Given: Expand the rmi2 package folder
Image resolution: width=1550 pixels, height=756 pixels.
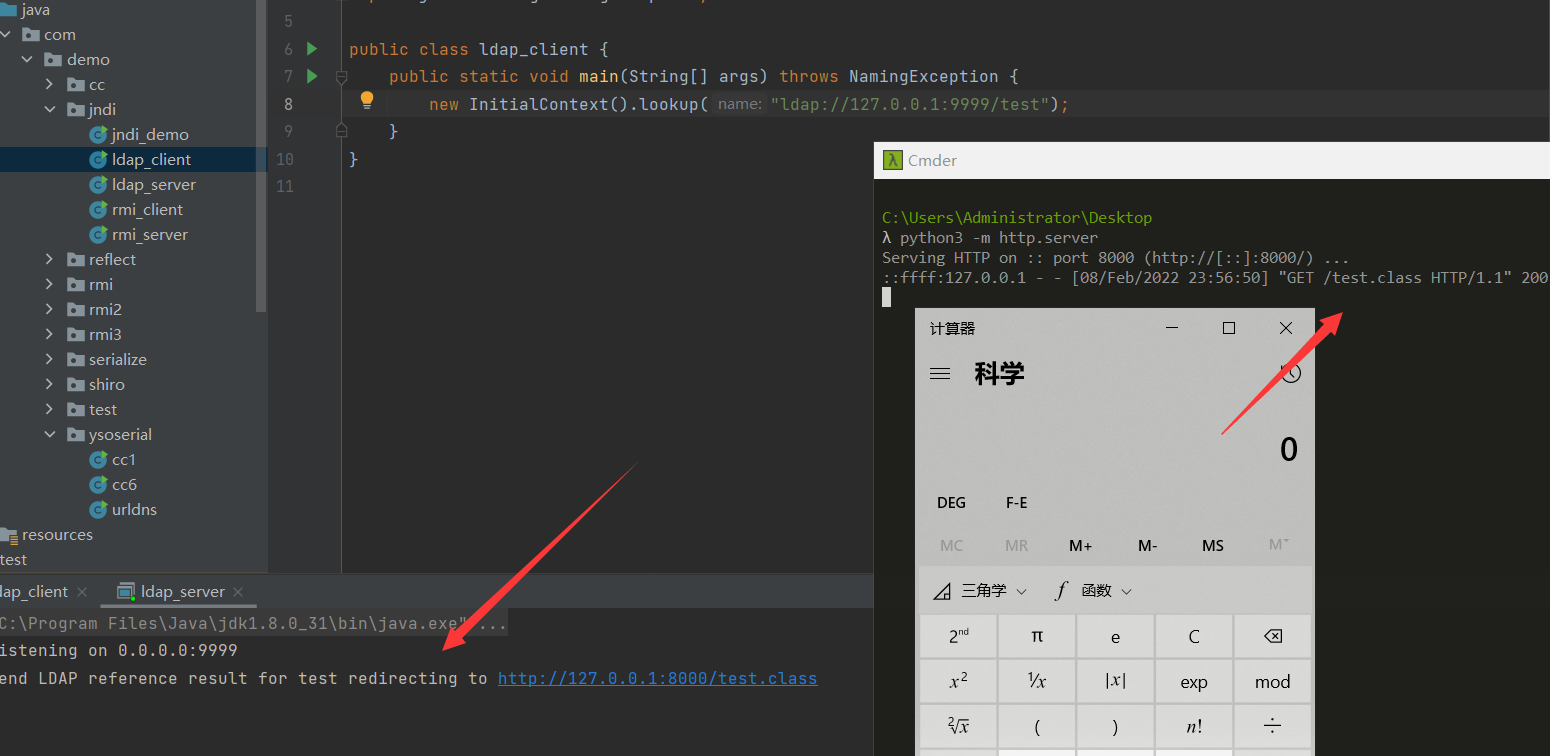Looking at the screenshot, I should pos(50,309).
